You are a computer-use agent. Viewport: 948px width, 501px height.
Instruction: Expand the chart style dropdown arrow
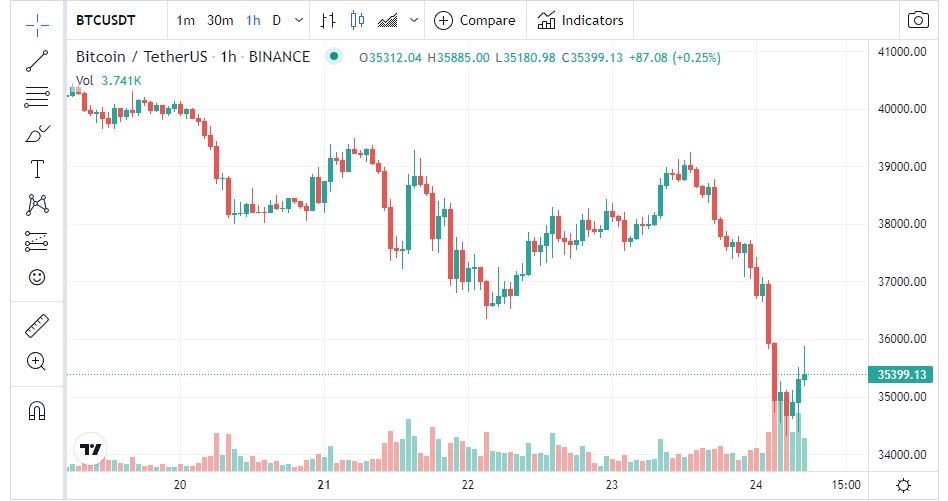[x=414, y=21]
